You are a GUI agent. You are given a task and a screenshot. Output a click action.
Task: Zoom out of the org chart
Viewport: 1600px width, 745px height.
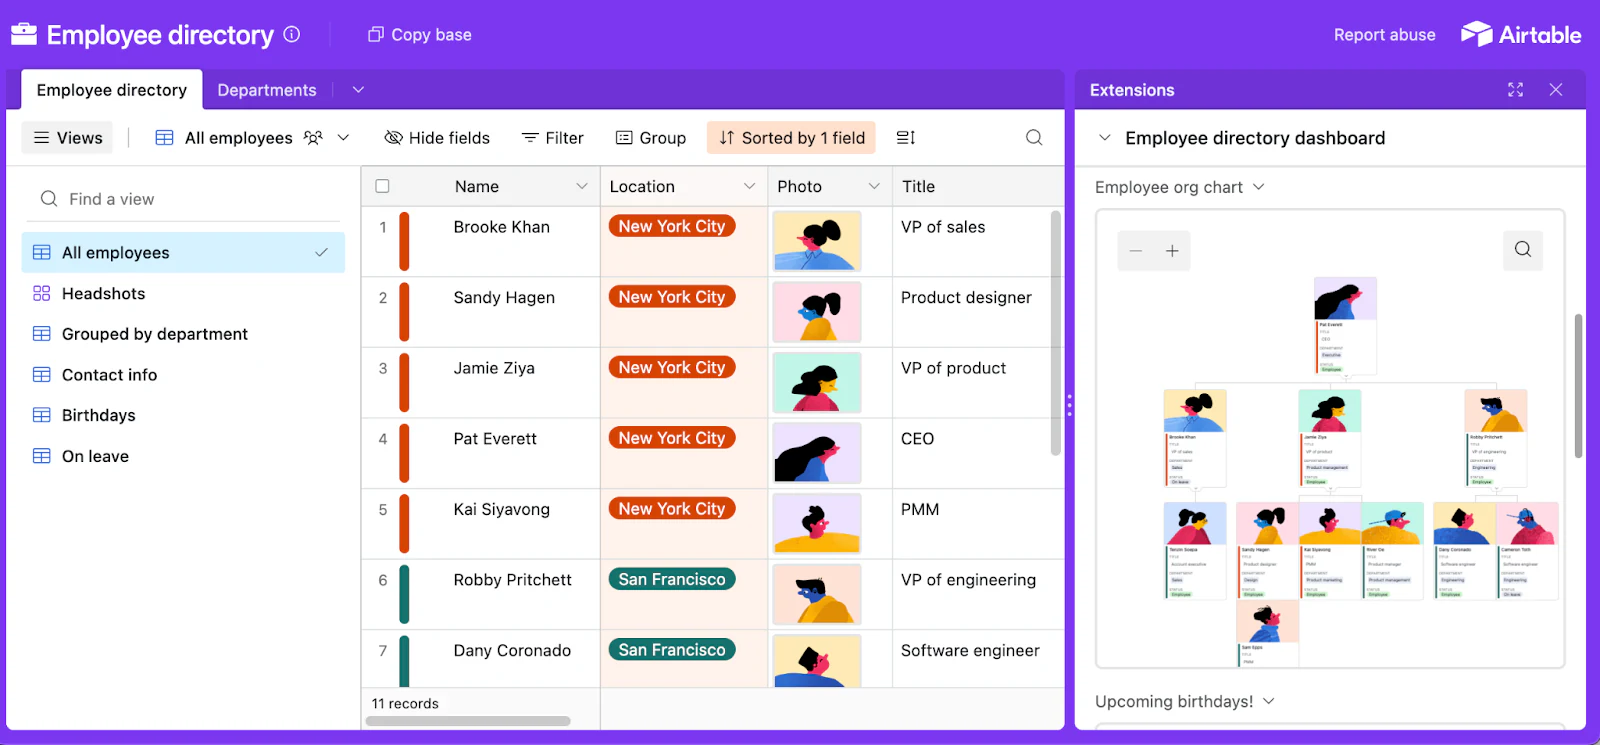pos(1136,251)
